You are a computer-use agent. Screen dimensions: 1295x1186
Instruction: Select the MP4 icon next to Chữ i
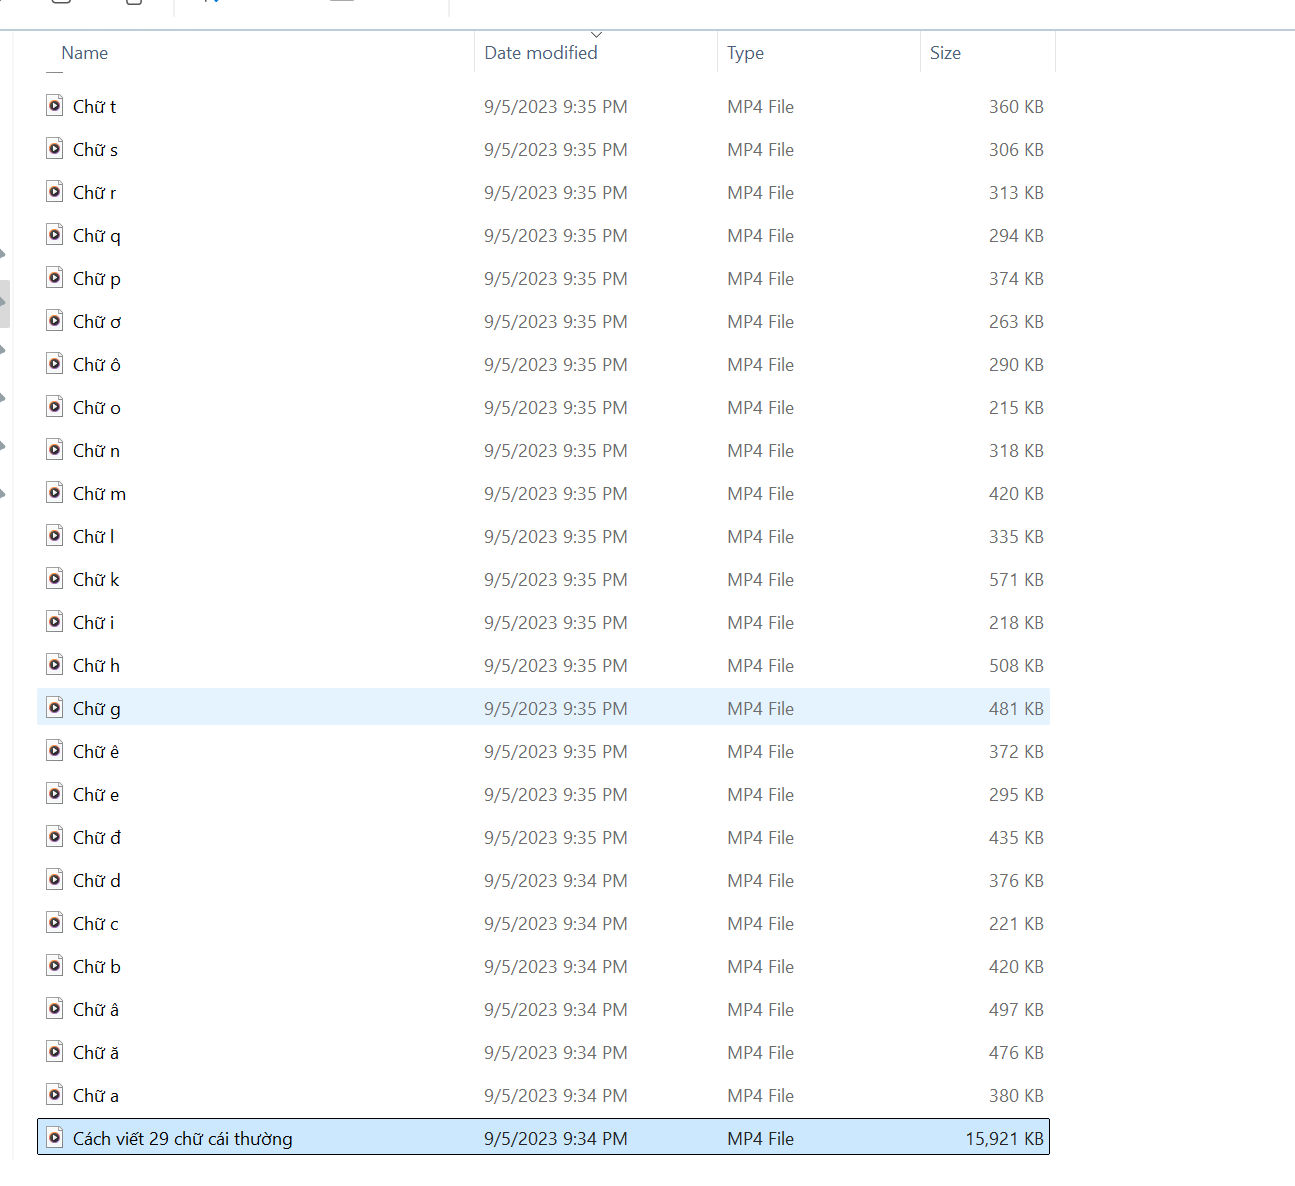pos(55,621)
